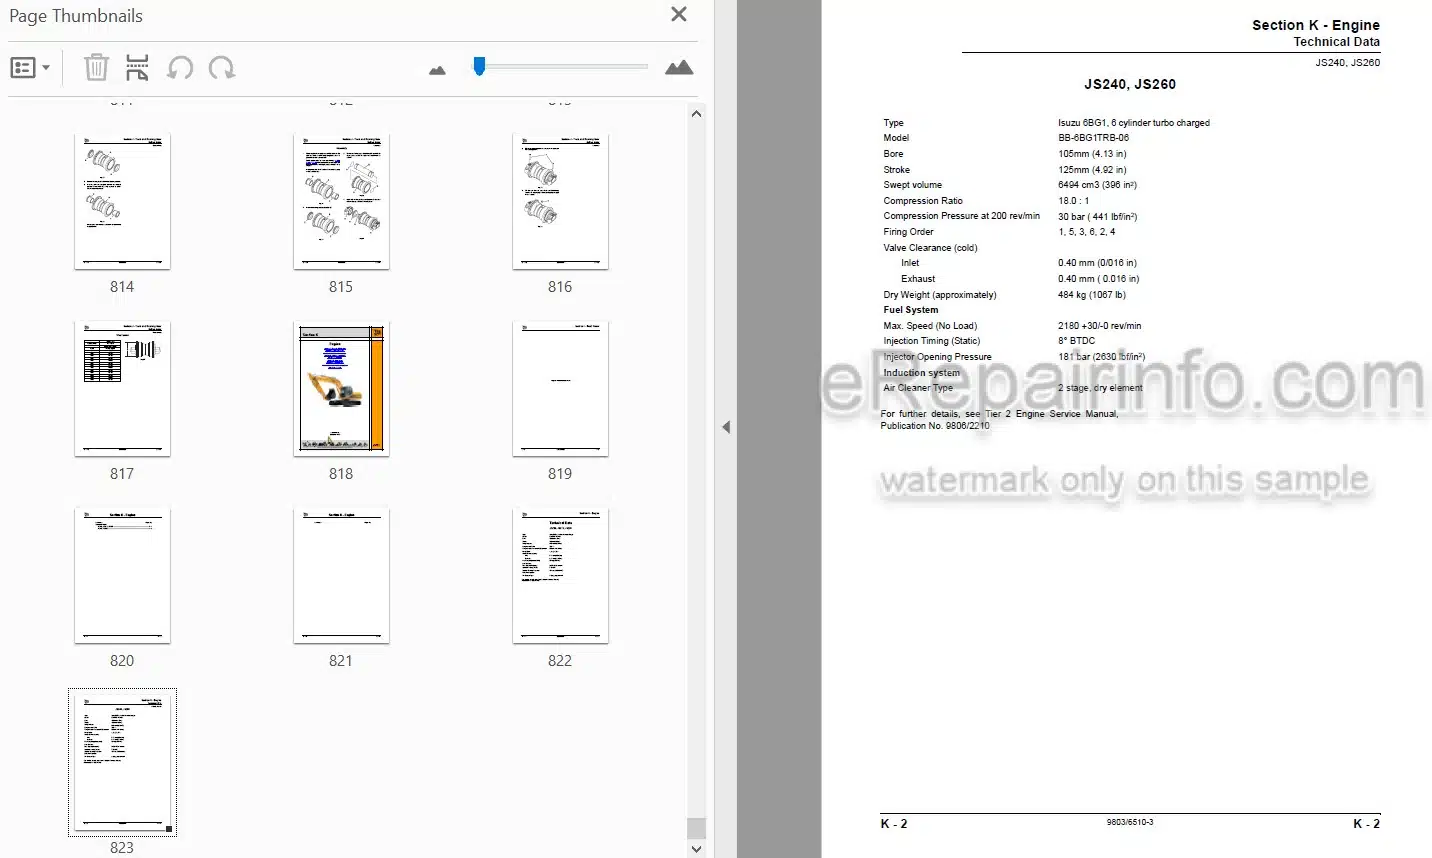Click stroke value '125mm (4.92 in)'
The height and width of the screenshot is (858, 1432).
pyautogui.click(x=1092, y=170)
